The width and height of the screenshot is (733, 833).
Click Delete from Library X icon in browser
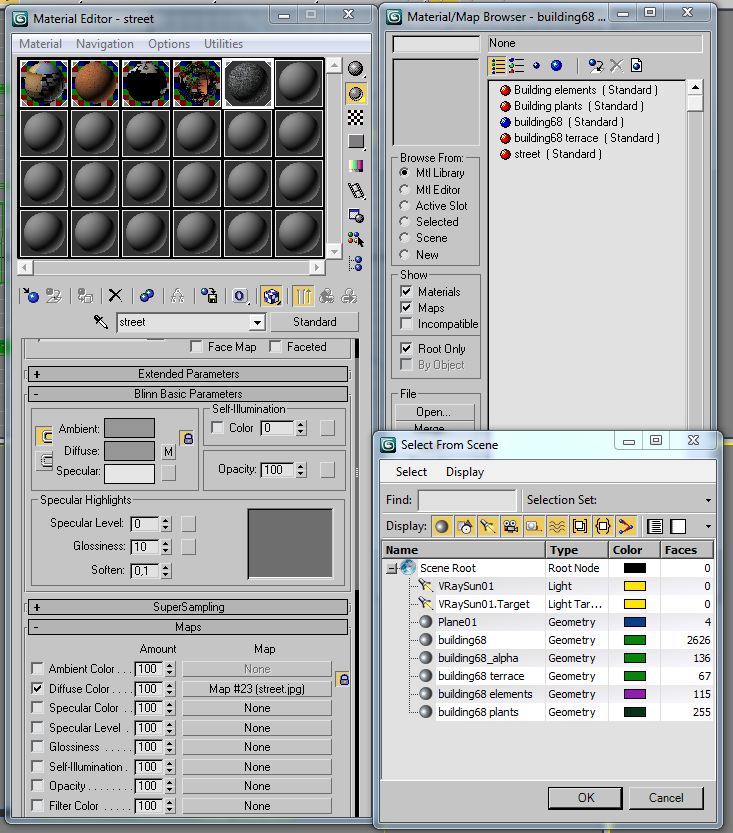click(616, 66)
